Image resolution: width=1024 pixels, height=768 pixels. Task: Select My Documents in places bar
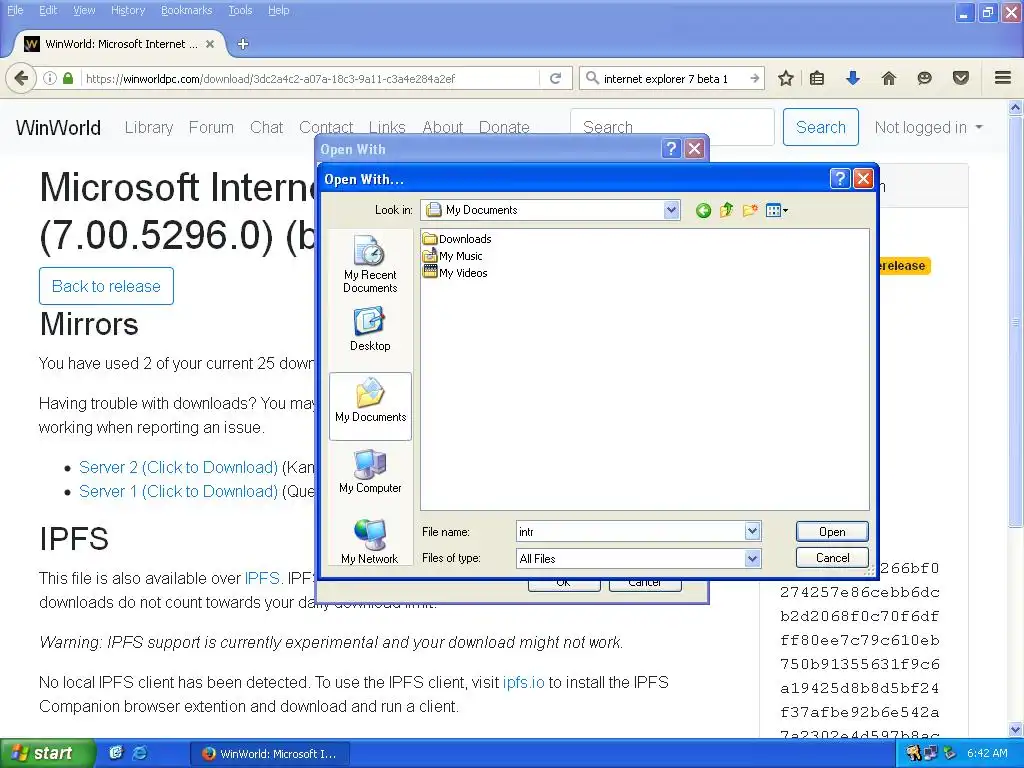pos(370,406)
